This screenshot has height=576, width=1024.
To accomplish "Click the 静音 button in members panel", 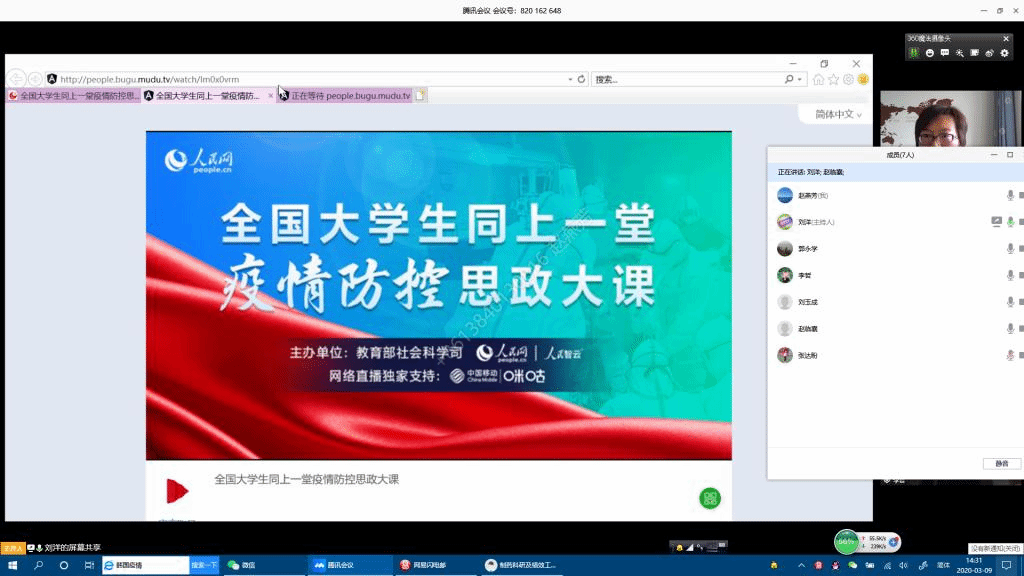I will coord(1001,463).
